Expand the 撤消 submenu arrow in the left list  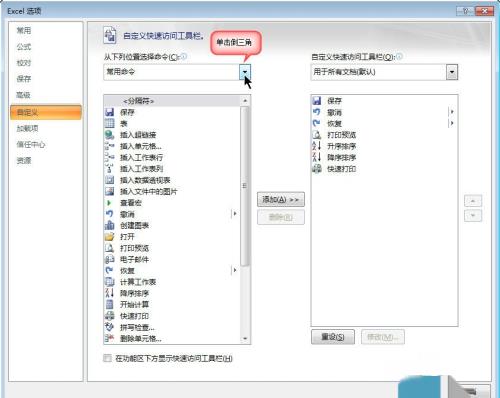[235, 214]
